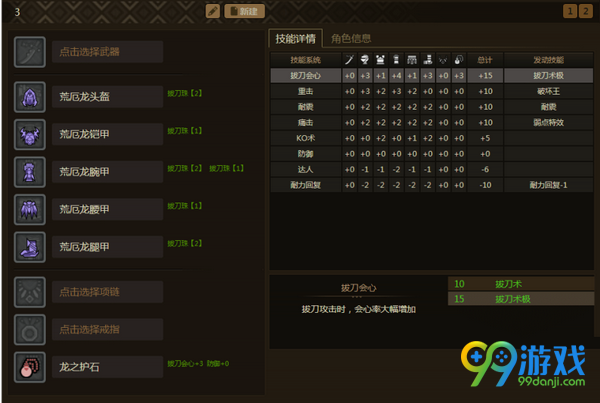Click the 荒厄龙腰甲 waist armor icon

coord(30,209)
